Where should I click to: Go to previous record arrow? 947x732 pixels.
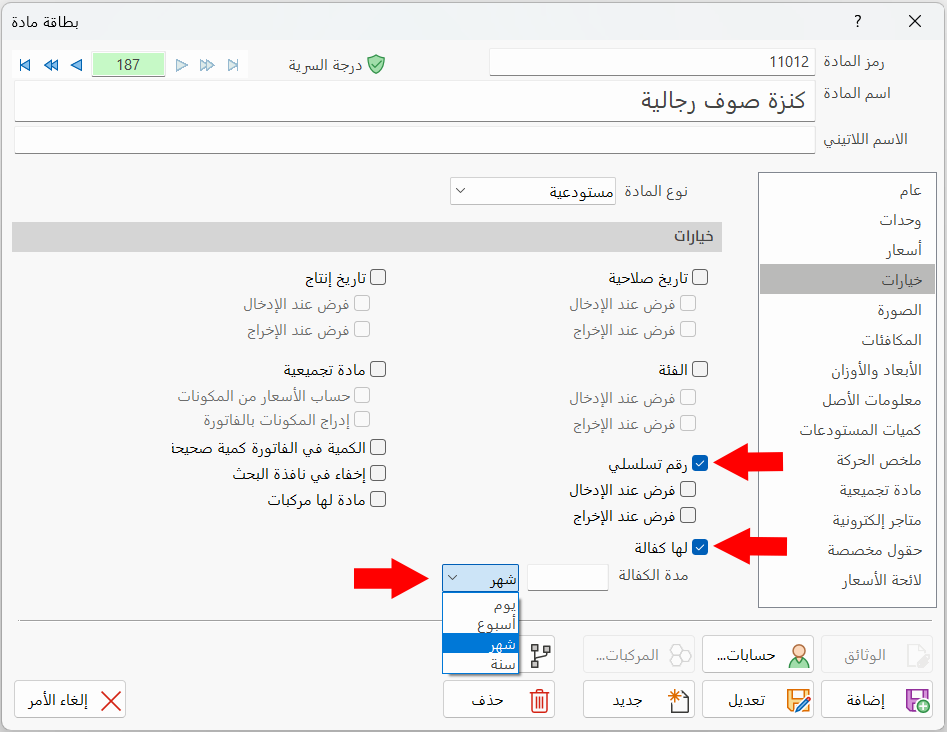pyautogui.click(x=77, y=65)
